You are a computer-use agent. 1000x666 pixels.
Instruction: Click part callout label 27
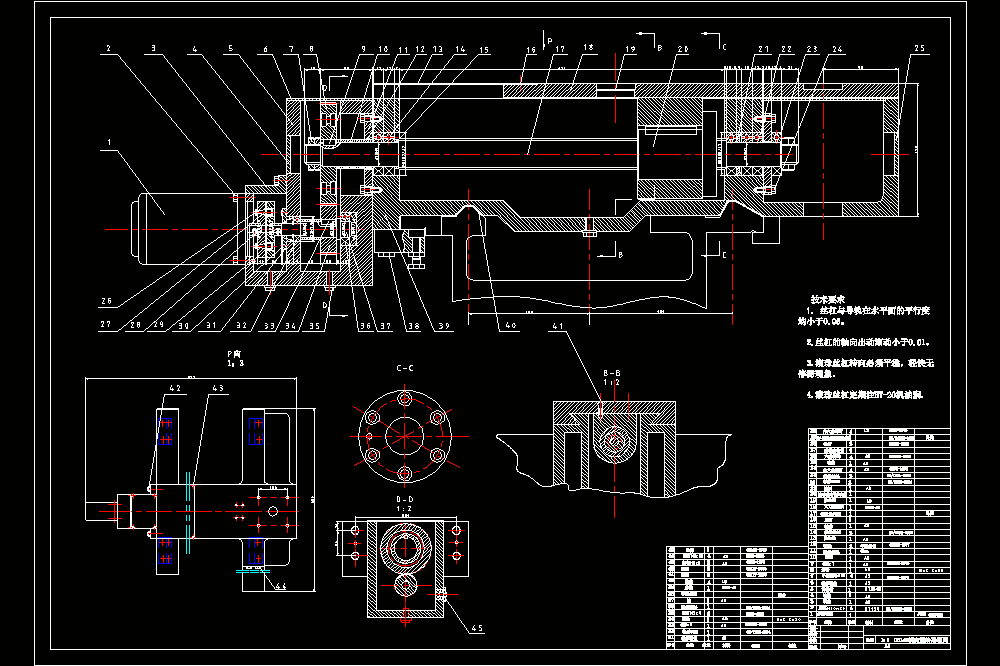coord(106,324)
